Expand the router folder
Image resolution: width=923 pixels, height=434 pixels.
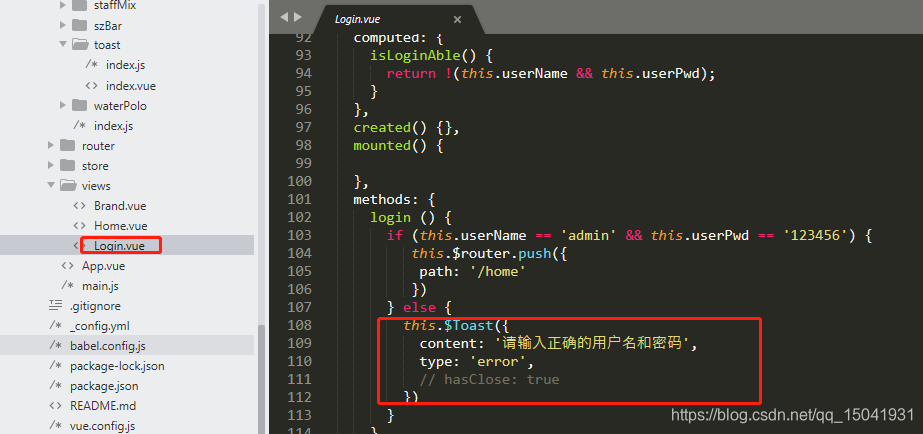pyautogui.click(x=51, y=145)
